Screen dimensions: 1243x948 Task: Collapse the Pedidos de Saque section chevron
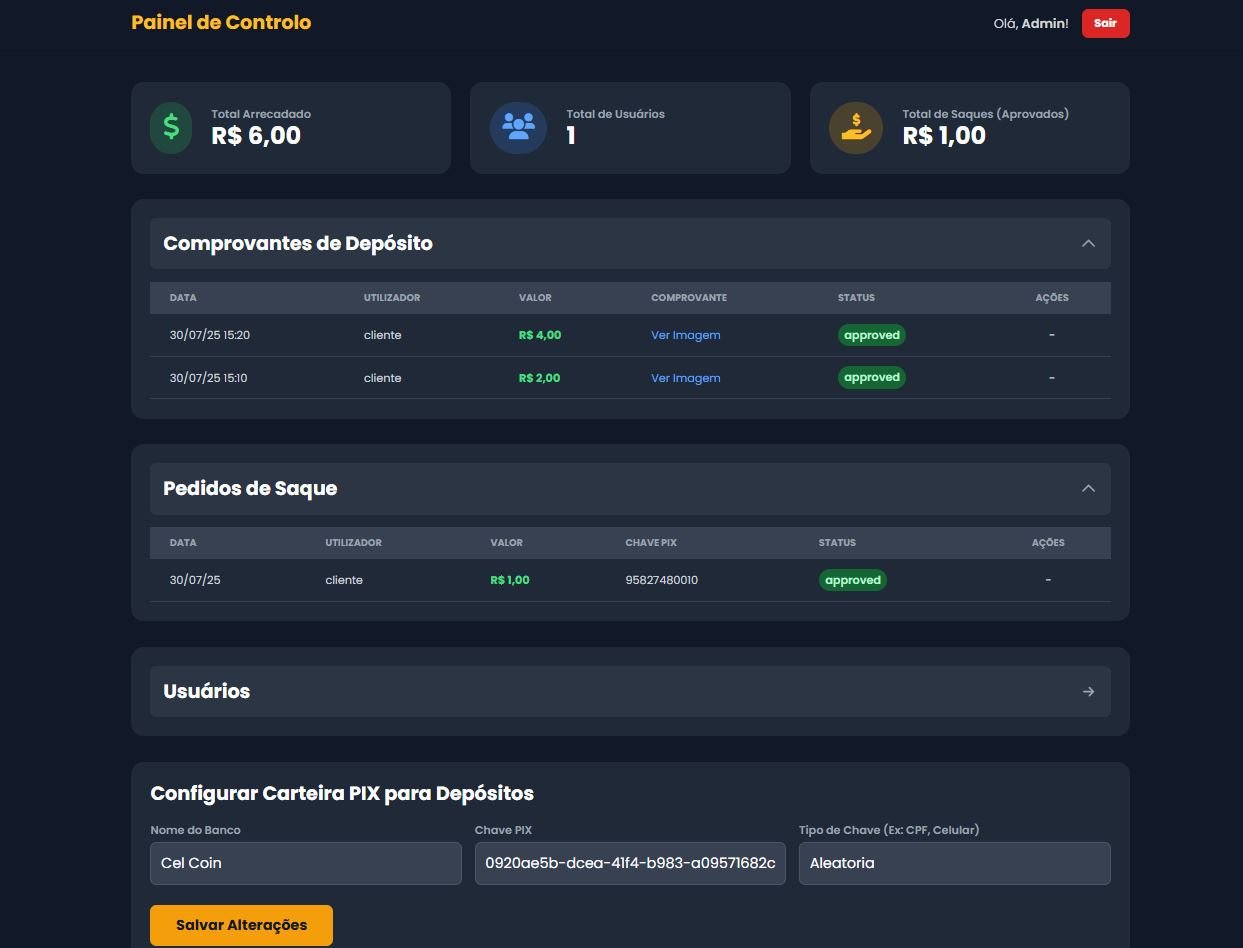pos(1088,489)
